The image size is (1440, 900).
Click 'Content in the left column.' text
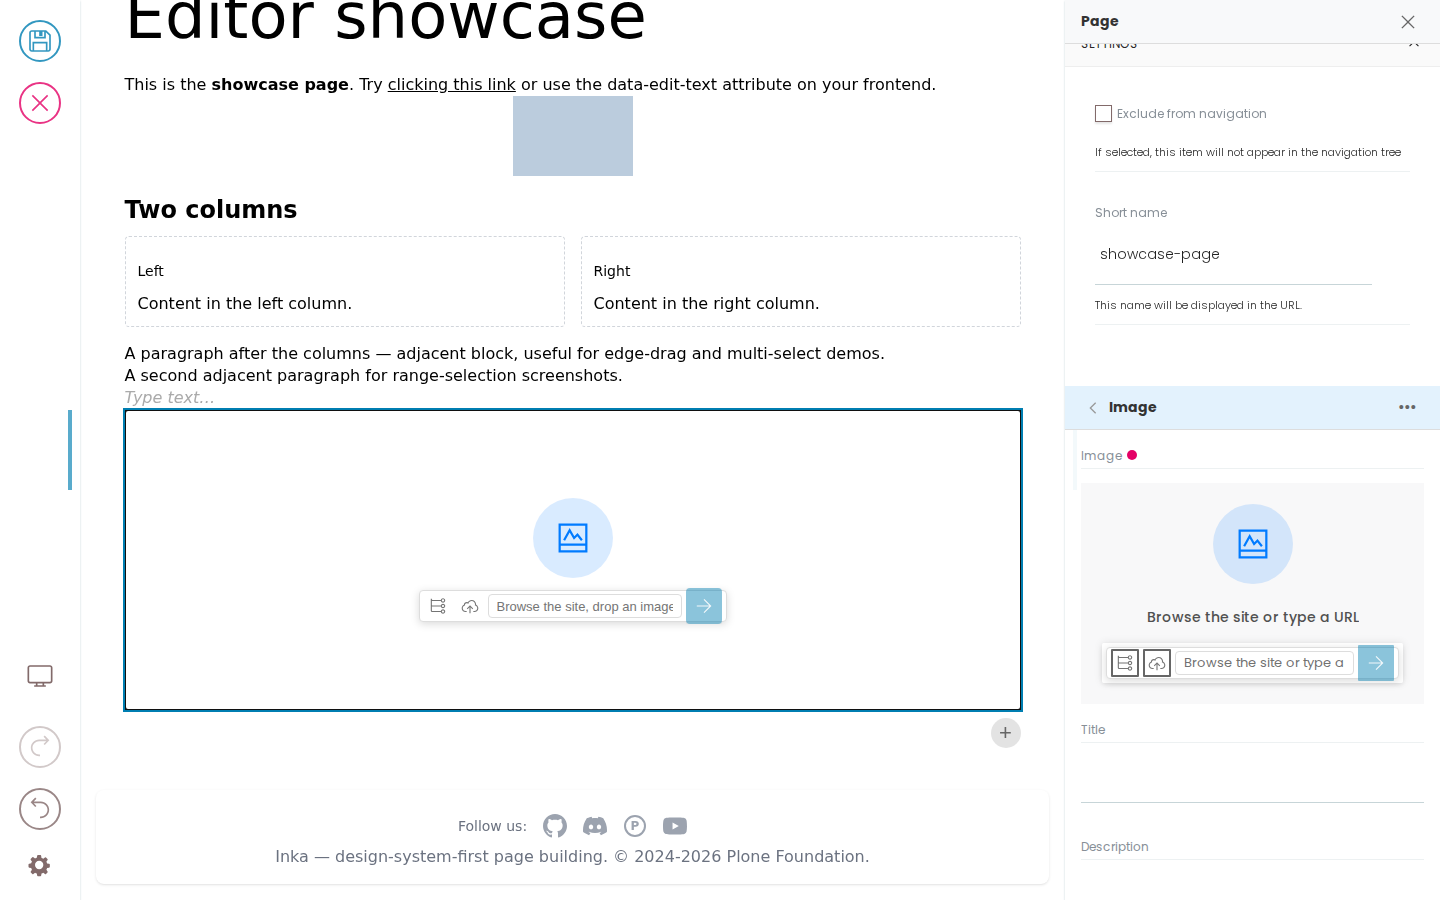tap(245, 304)
